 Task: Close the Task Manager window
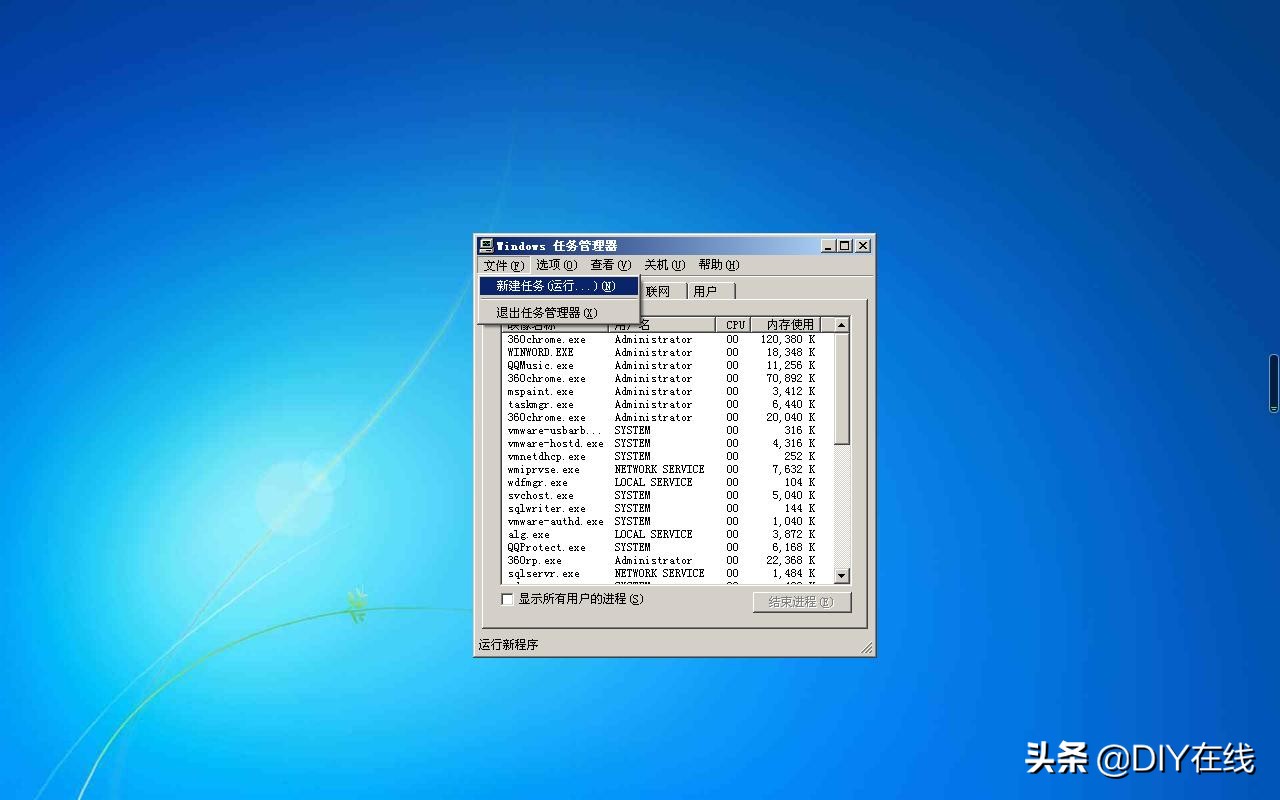click(x=862, y=246)
